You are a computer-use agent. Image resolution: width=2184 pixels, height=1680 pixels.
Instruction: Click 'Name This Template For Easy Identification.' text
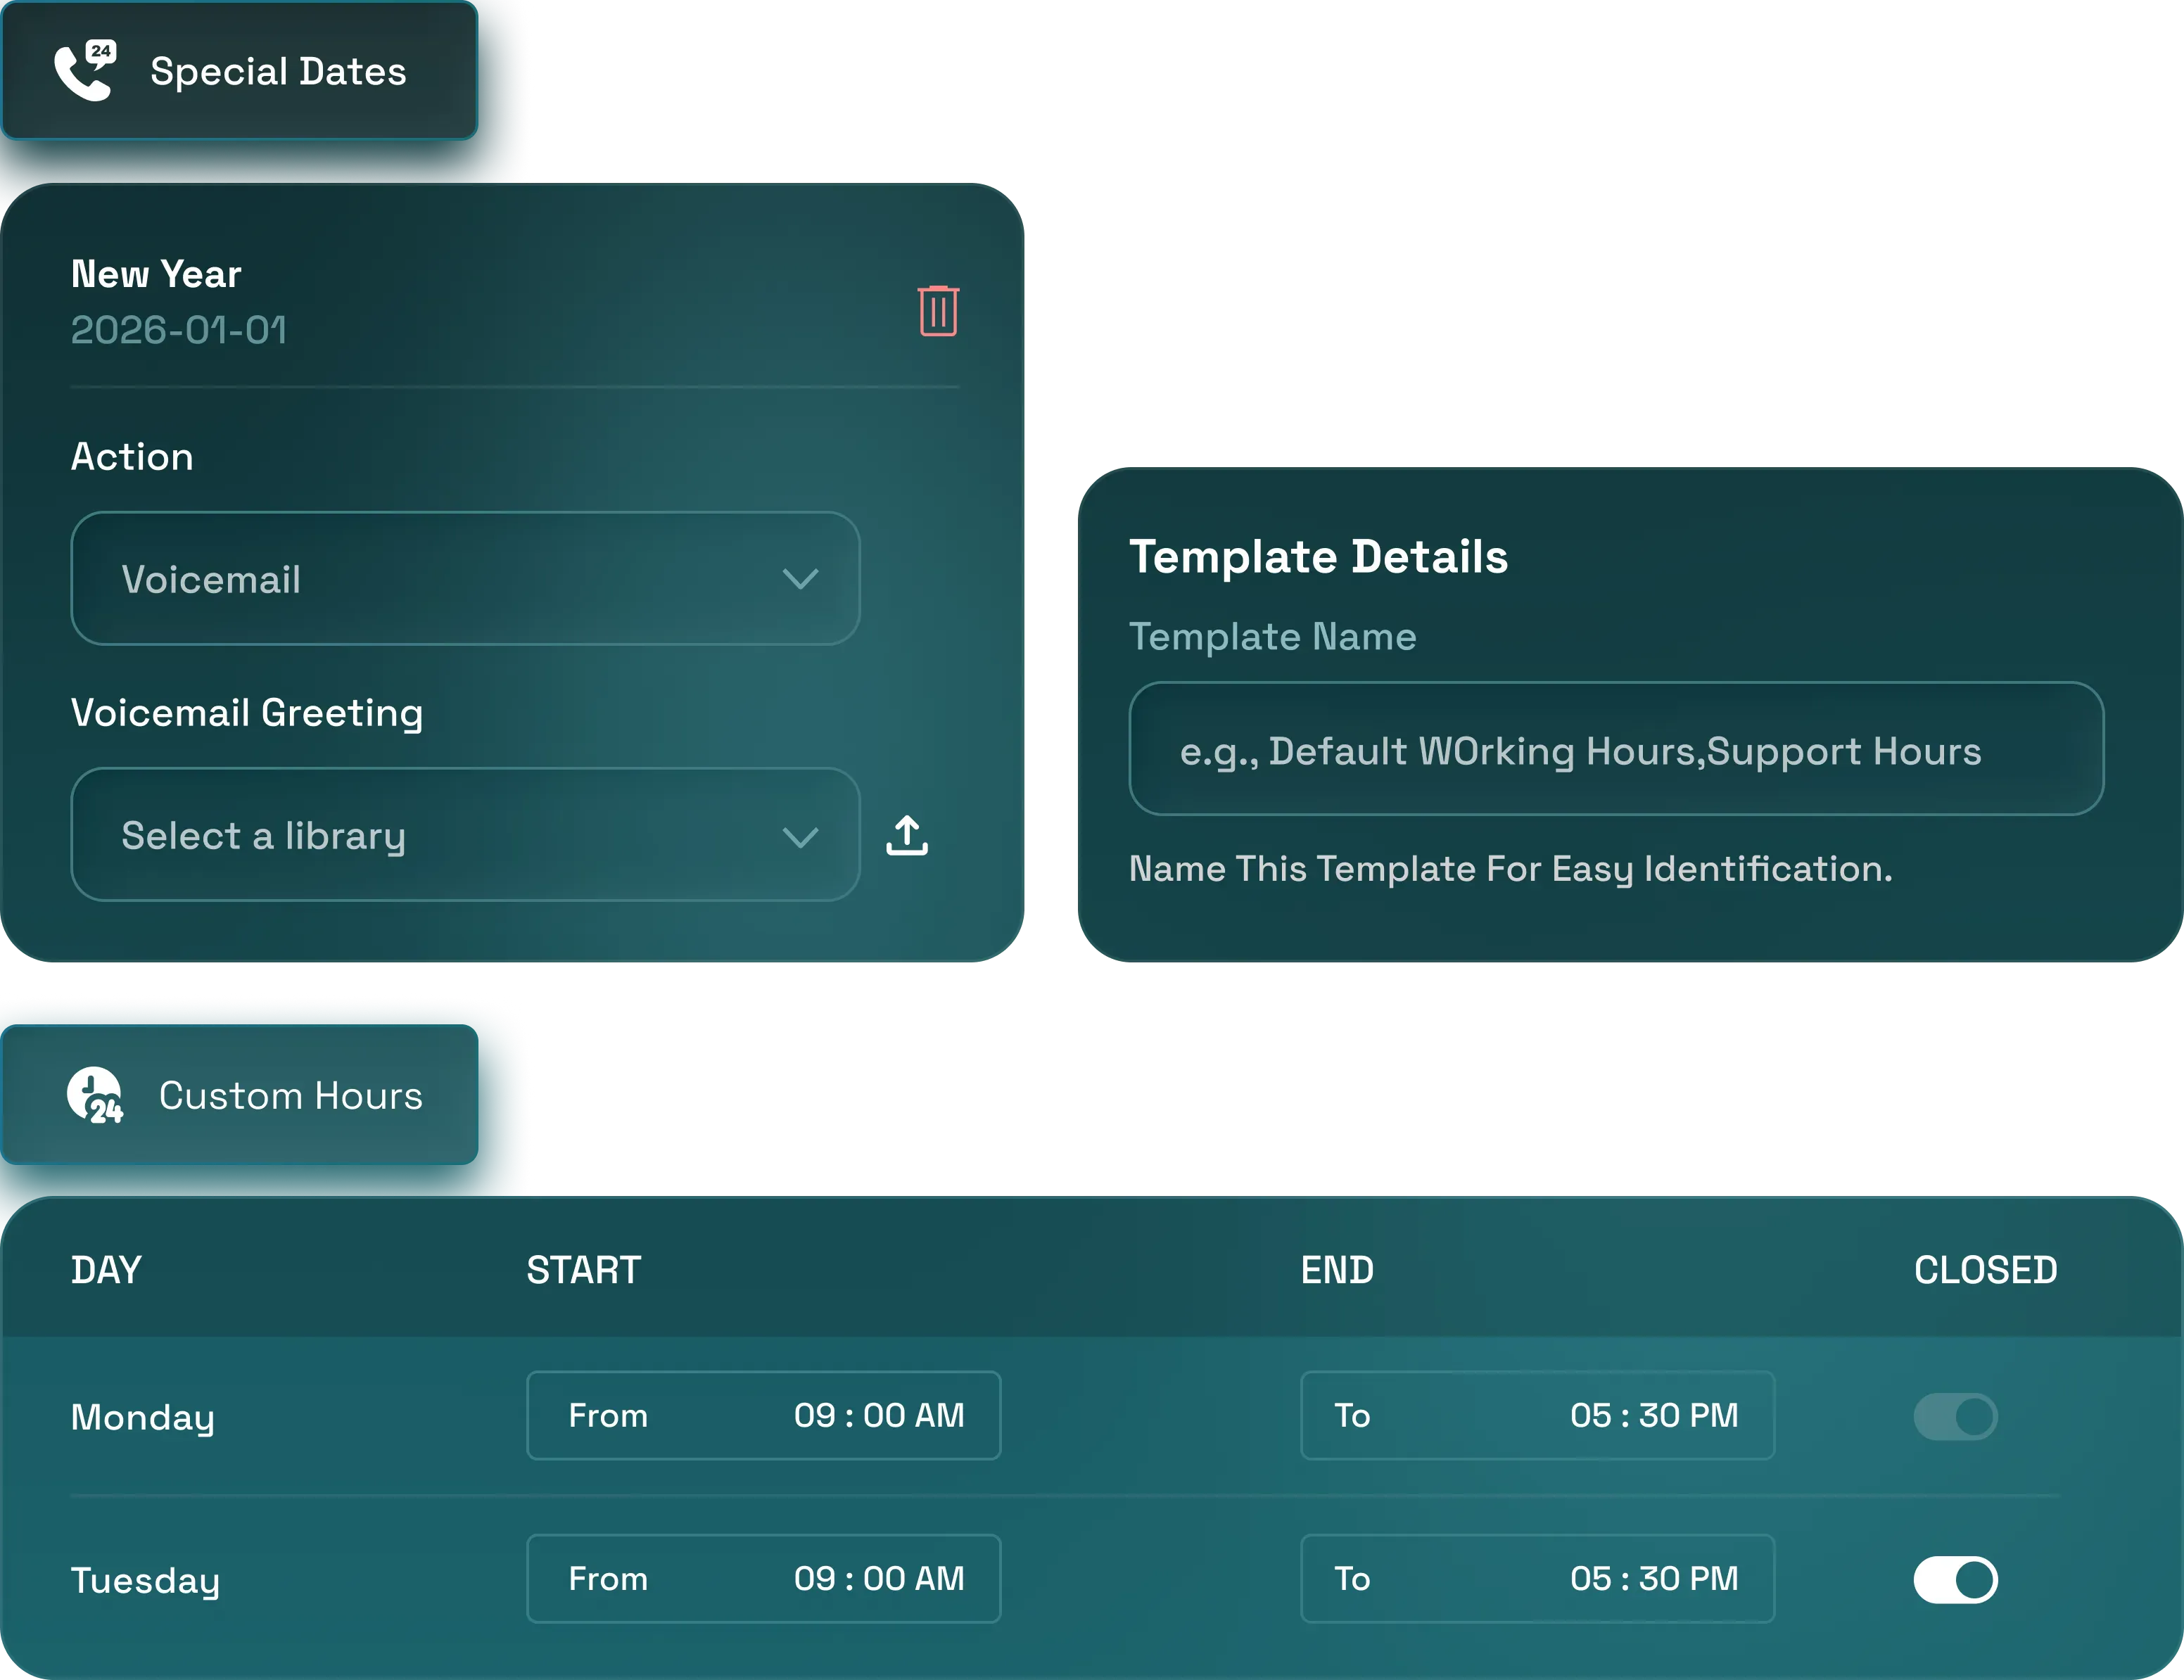(x=1510, y=870)
